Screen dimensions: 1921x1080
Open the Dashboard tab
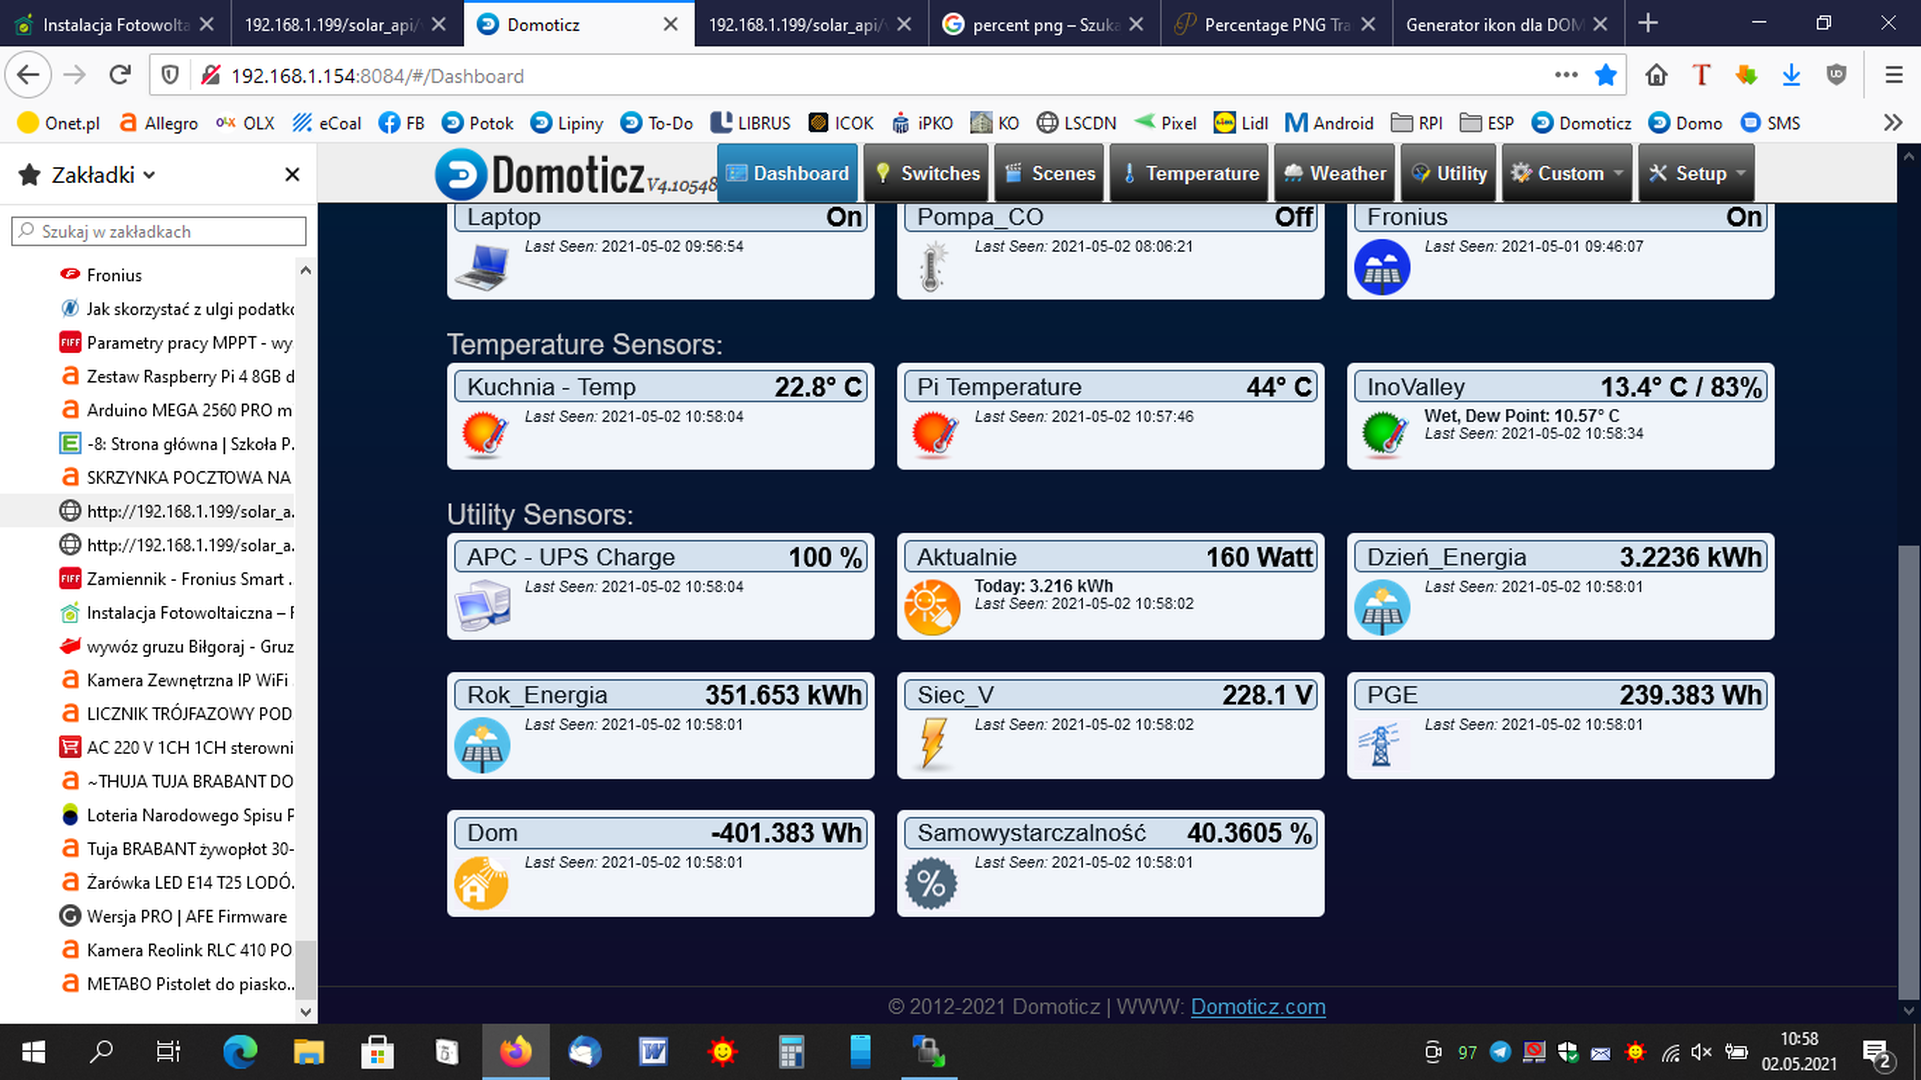tap(787, 173)
